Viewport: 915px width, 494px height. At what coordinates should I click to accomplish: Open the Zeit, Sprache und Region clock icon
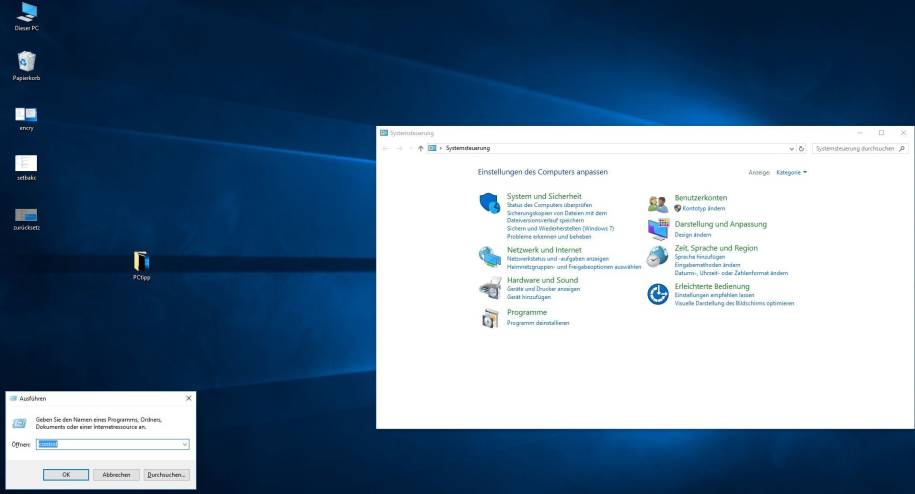pos(658,255)
